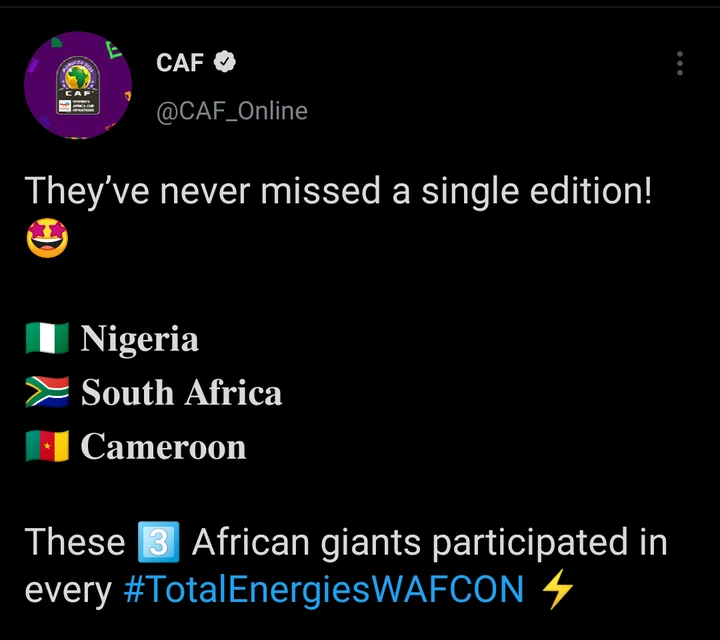Click the lightning bolt emoji
The image size is (720, 640).
pyautogui.click(x=557, y=591)
